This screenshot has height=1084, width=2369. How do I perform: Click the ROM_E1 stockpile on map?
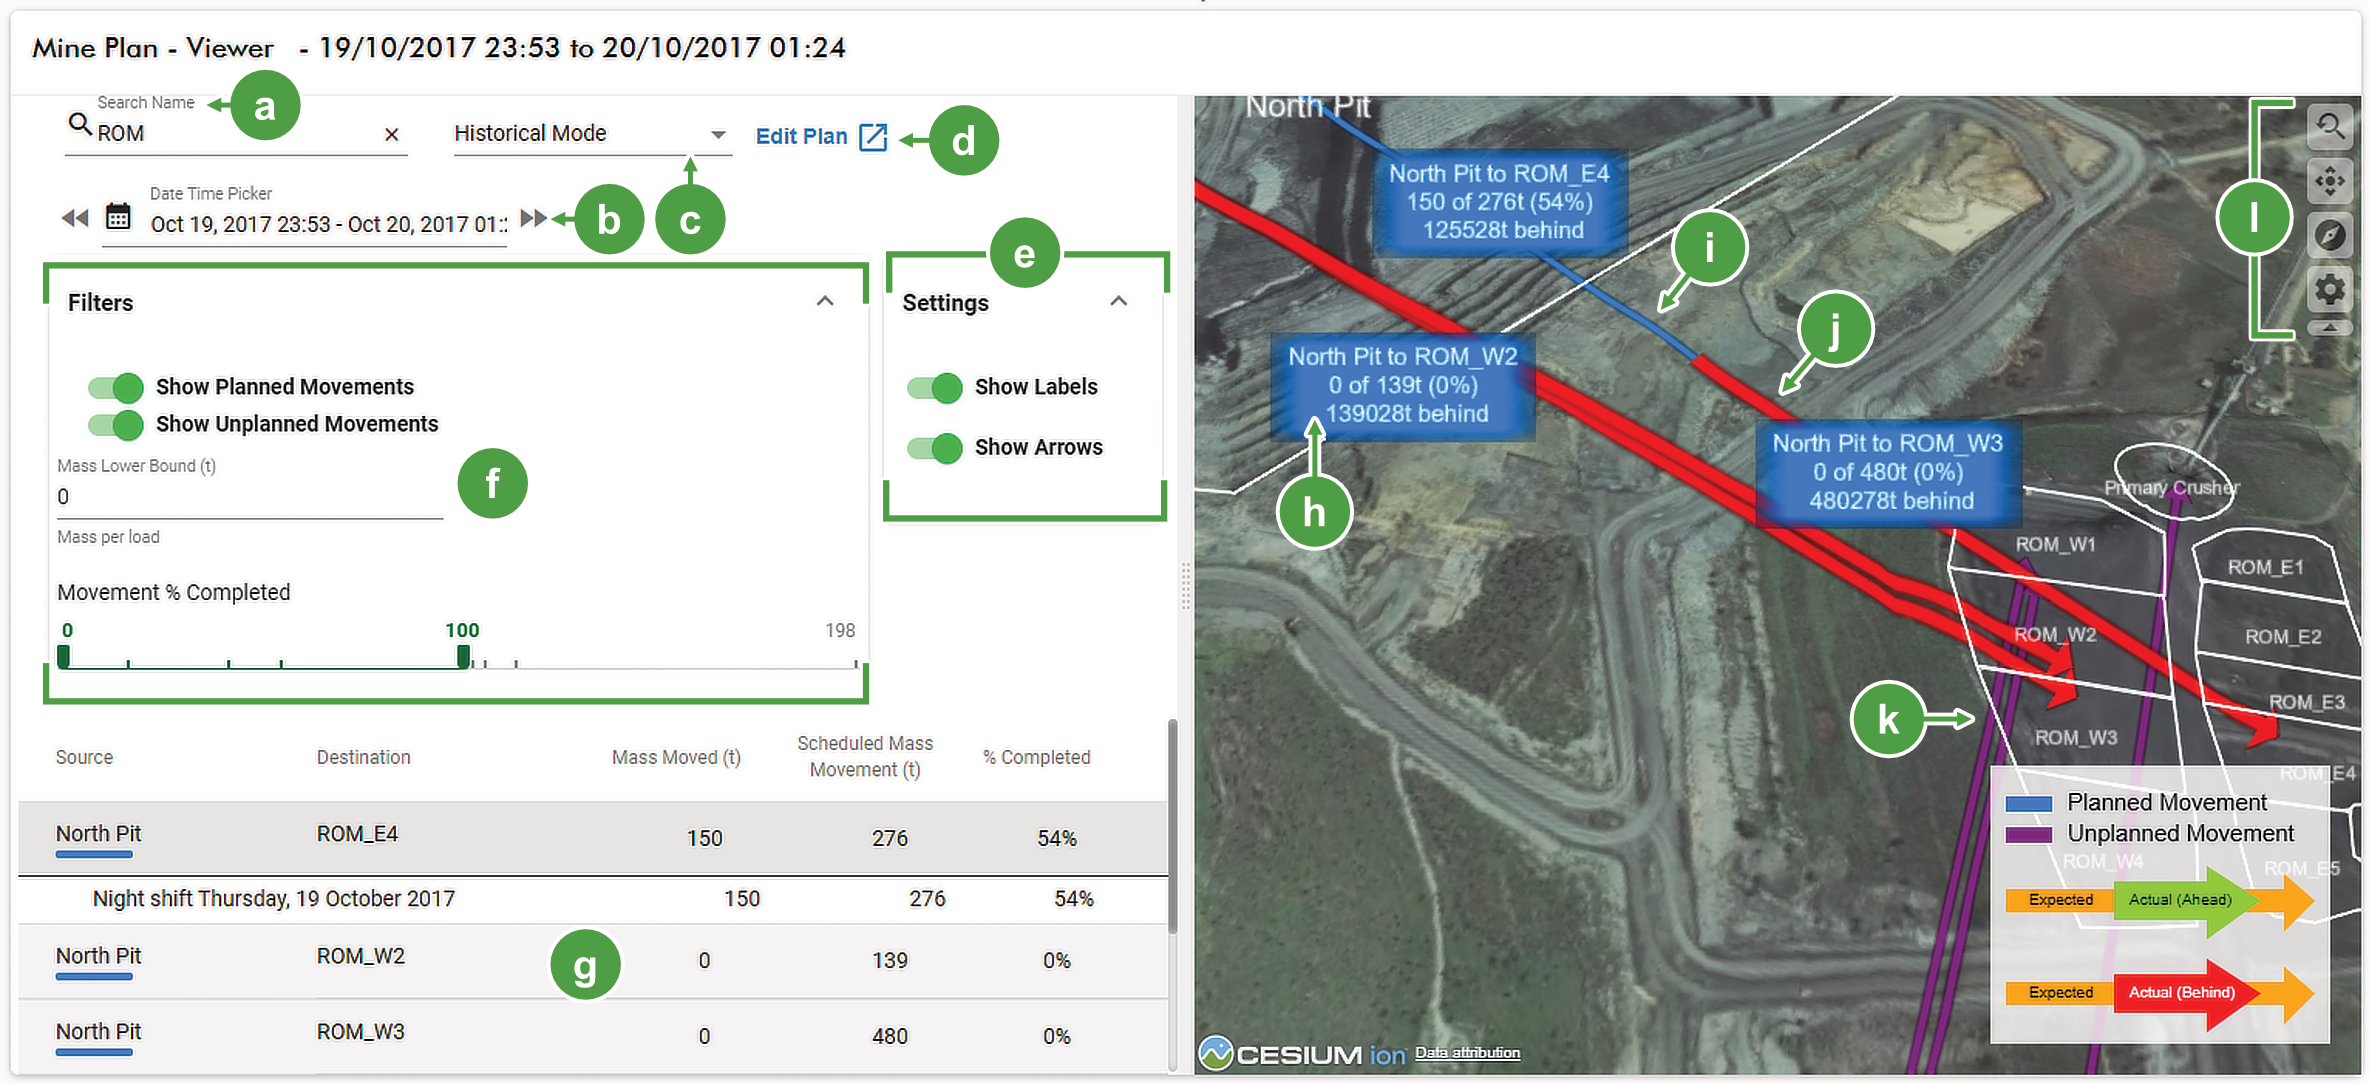click(x=2265, y=567)
